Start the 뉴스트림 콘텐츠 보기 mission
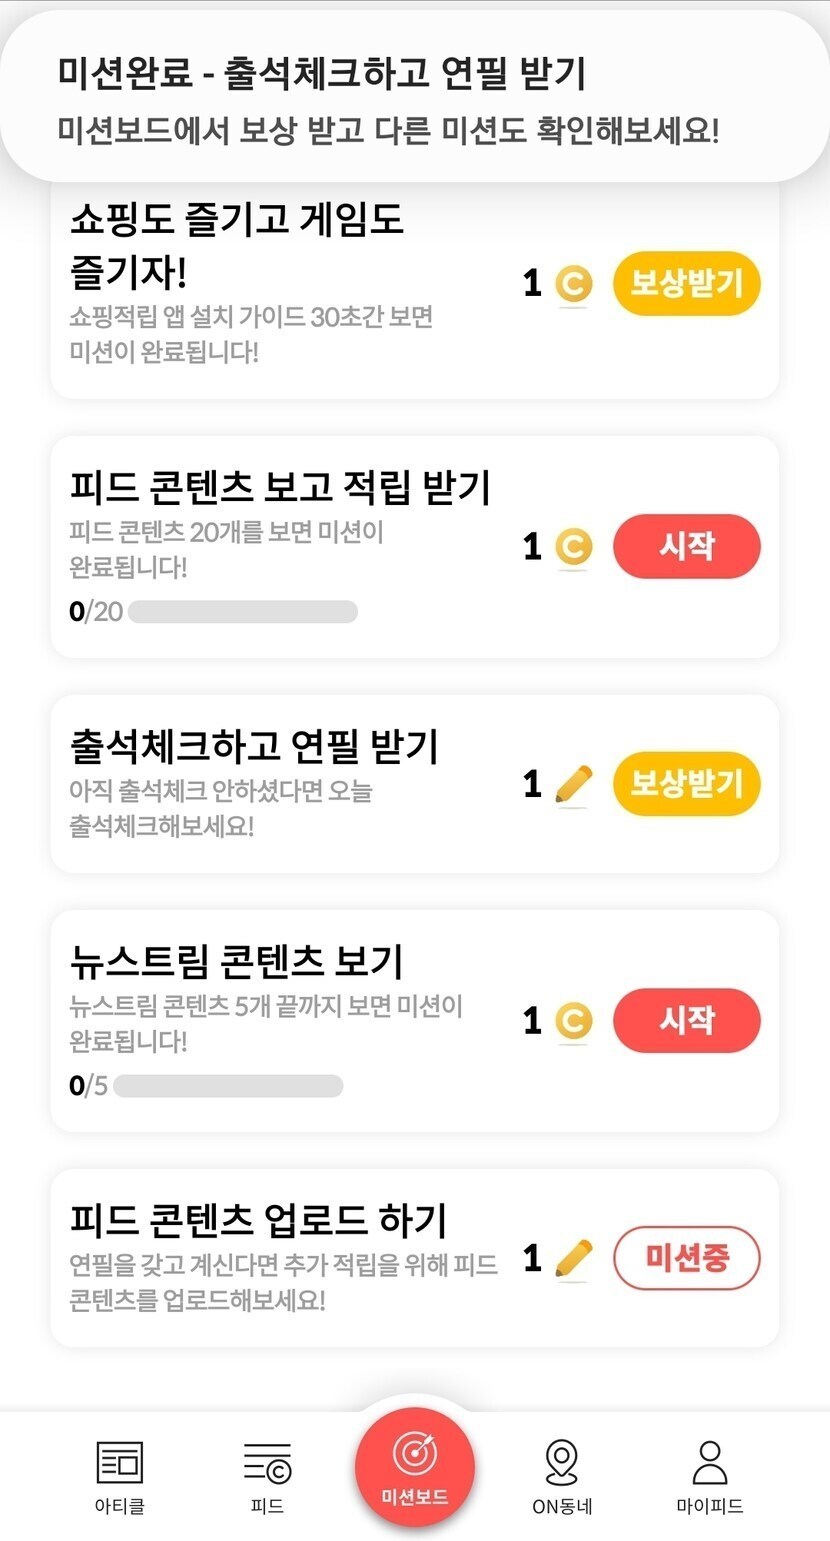This screenshot has width=830, height=1541. 686,1021
